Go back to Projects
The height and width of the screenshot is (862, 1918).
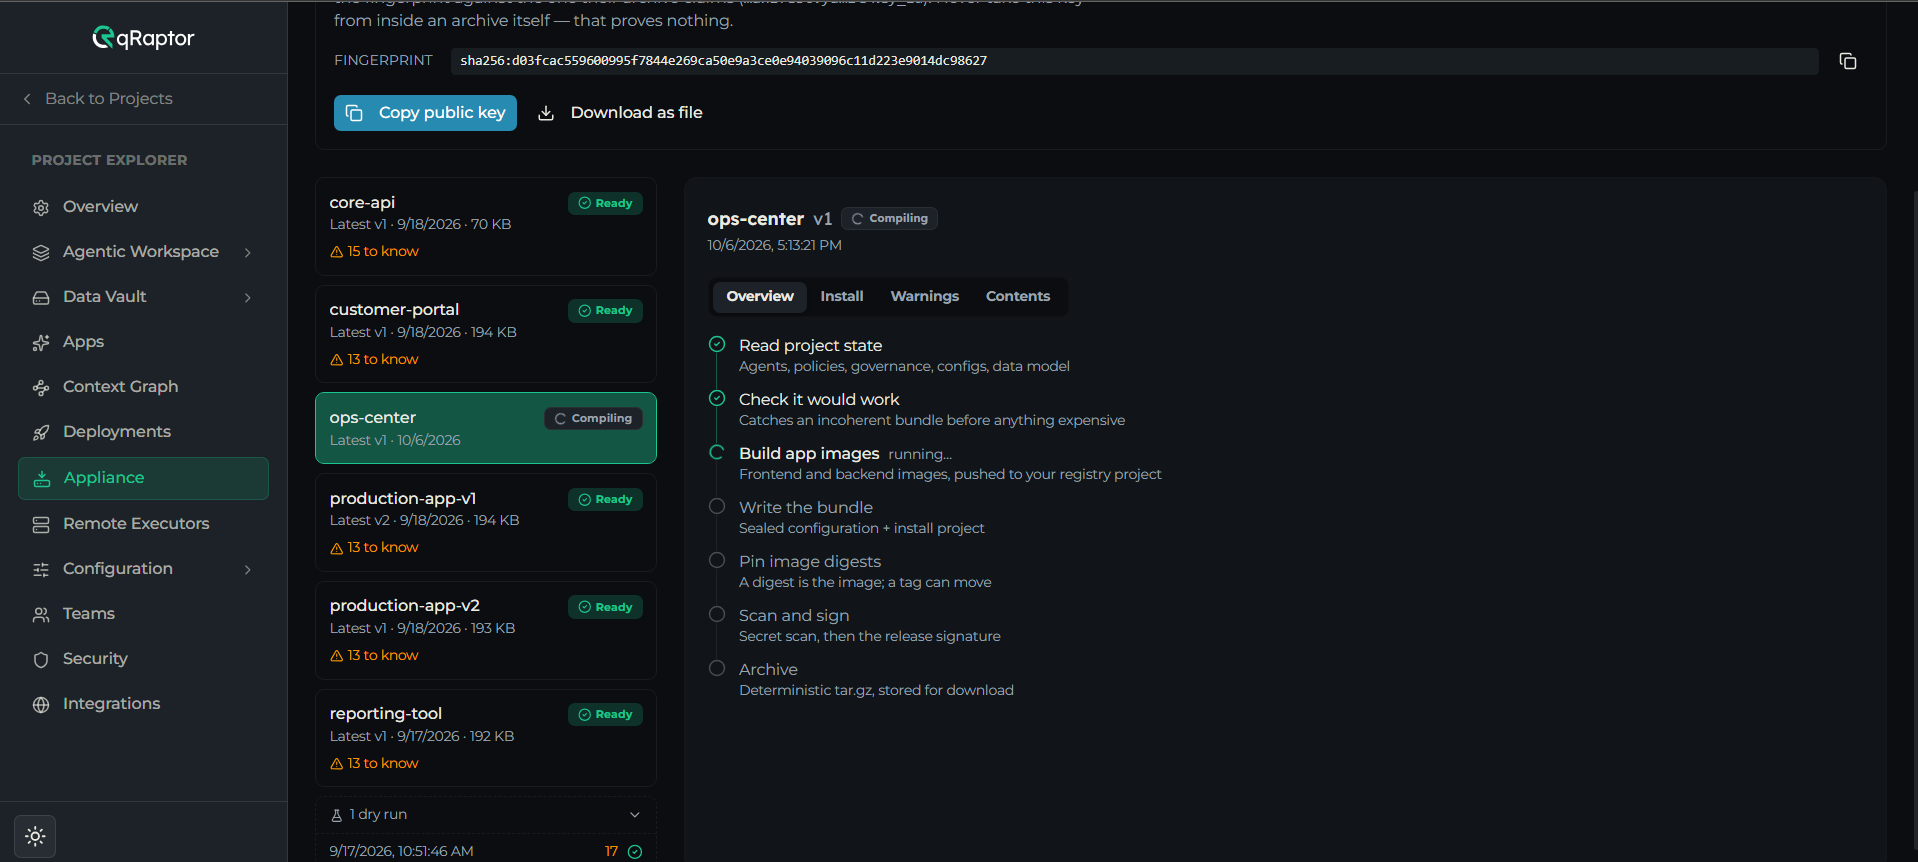point(98,99)
